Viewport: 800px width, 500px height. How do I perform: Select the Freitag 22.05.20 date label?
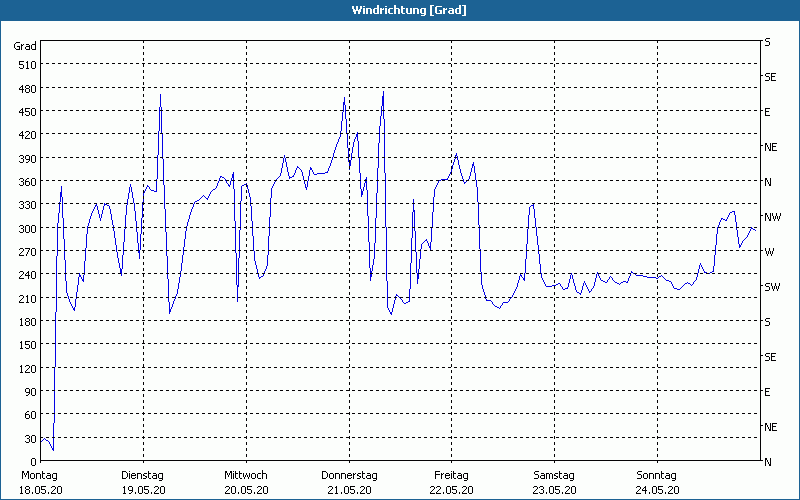pos(452,482)
